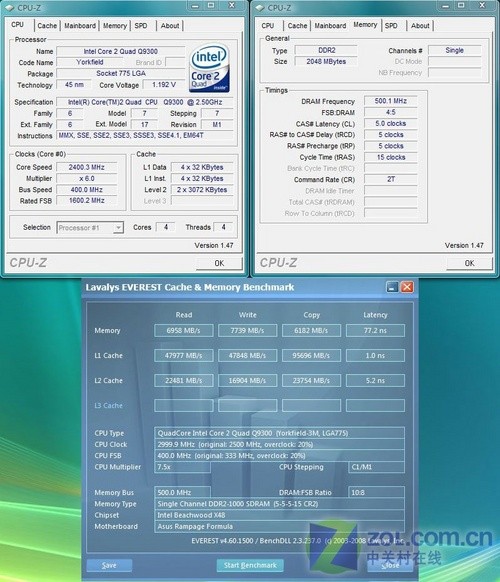Screen dimensions: 500x582
Task: Click the CPU-Z title icon in right window
Action: pyautogui.click(x=260, y=7)
